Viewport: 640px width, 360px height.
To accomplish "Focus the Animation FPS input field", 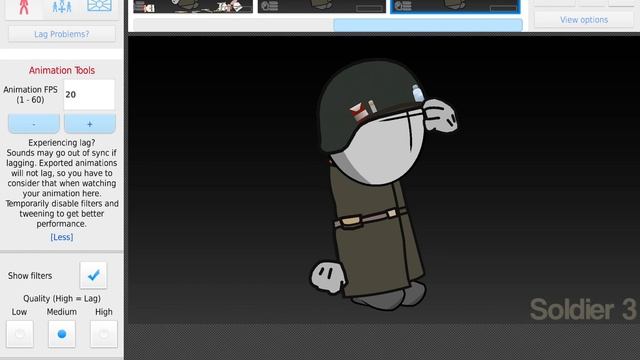I will [89, 95].
